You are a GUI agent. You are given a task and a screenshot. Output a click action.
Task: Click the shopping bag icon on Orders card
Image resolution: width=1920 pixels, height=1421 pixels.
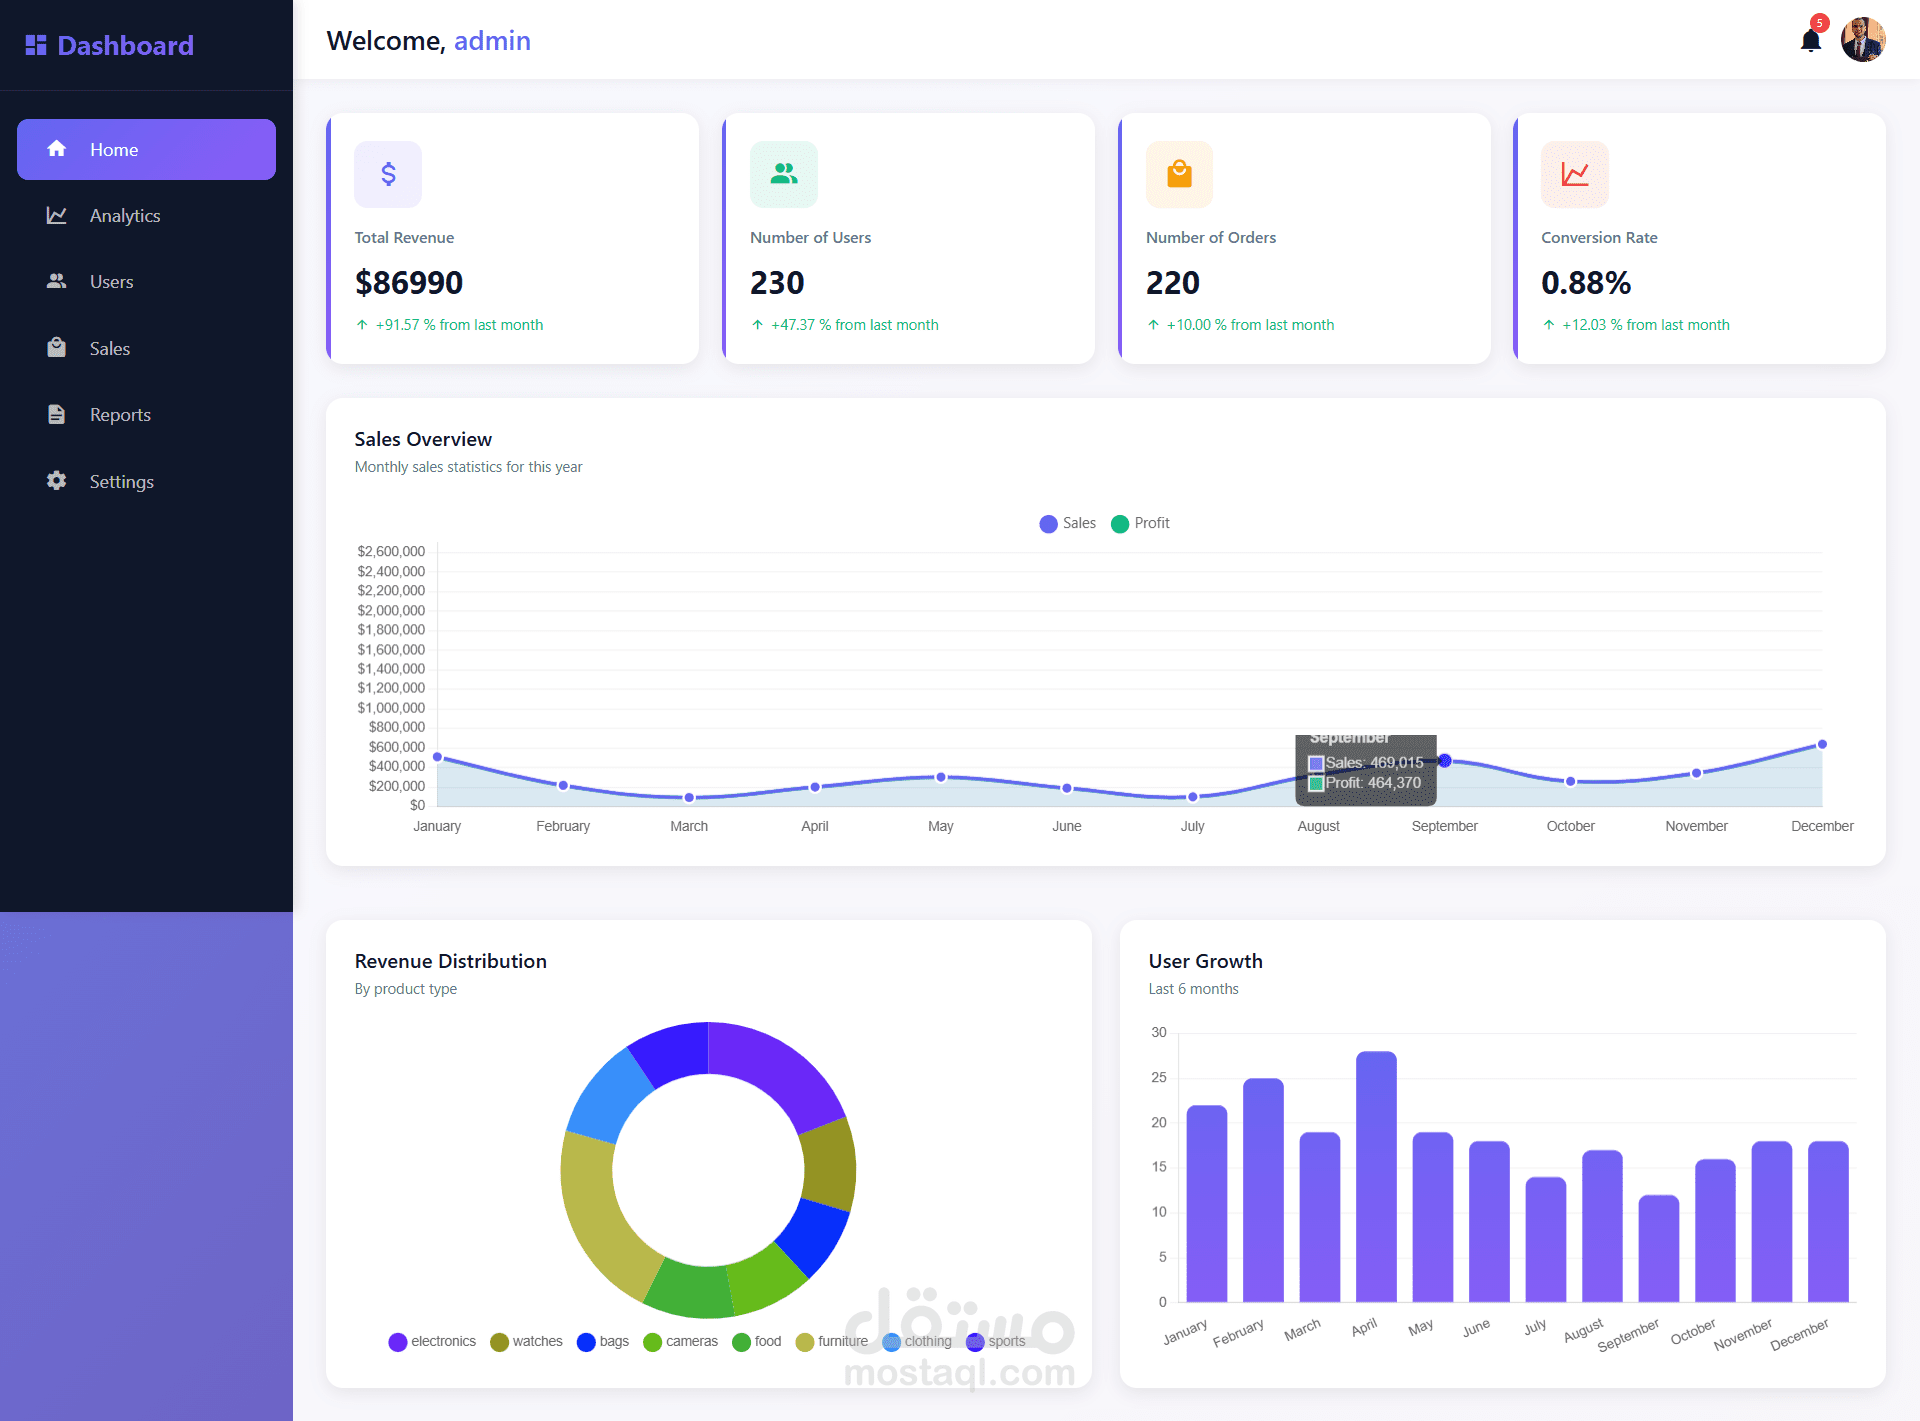click(1179, 174)
